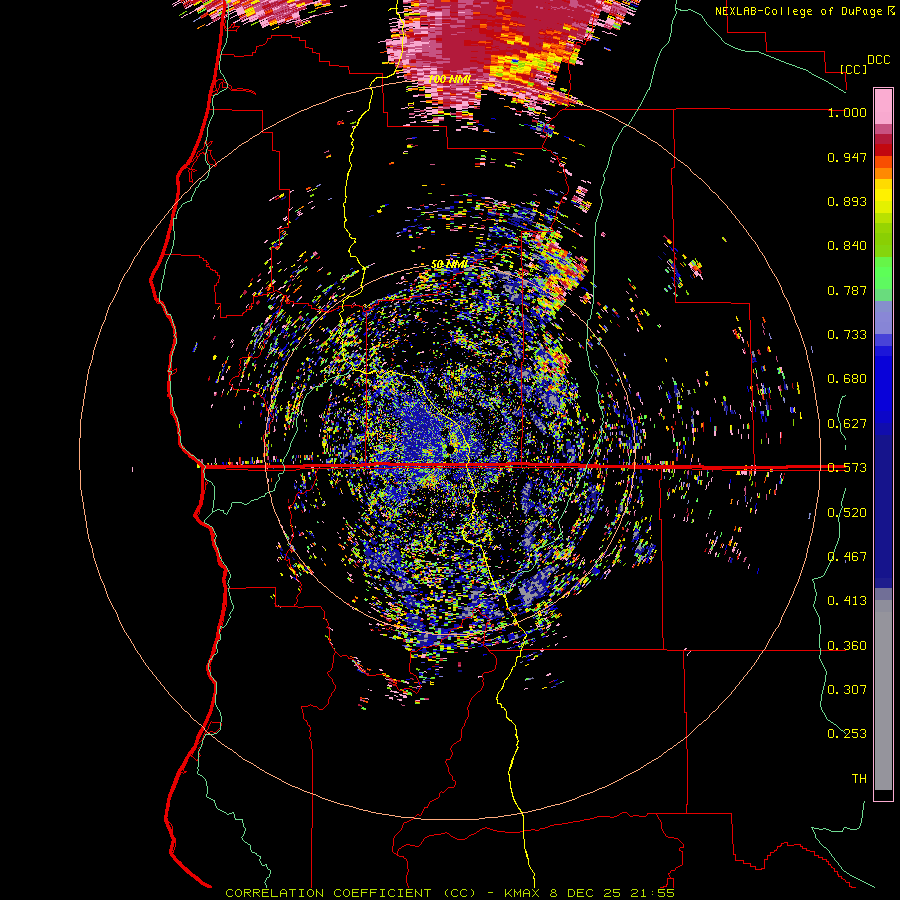
Task: Click the 0.573 legend value
Action: tap(847, 468)
